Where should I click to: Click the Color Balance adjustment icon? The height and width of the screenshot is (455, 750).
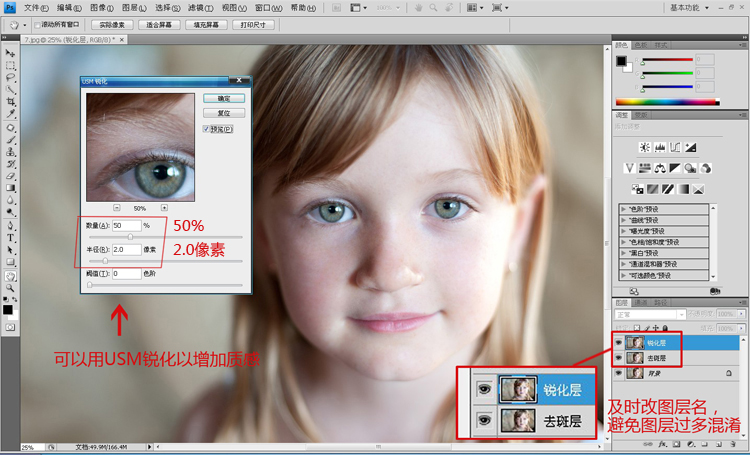[660, 168]
